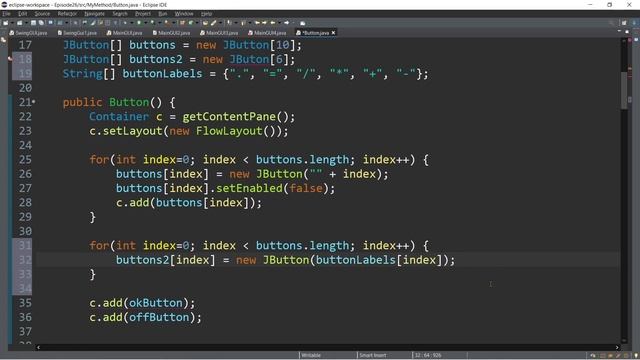Viewport: 640px width, 360px height.
Task: Click the Pin Editor toolbar icon
Action: pyautogui.click(x=302, y=23)
